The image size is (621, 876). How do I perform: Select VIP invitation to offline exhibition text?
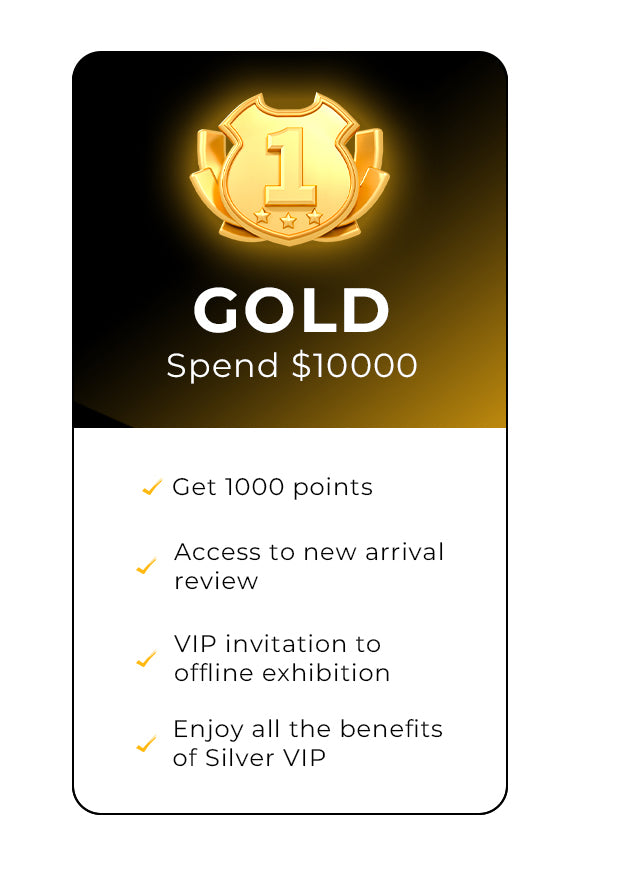pos(281,658)
